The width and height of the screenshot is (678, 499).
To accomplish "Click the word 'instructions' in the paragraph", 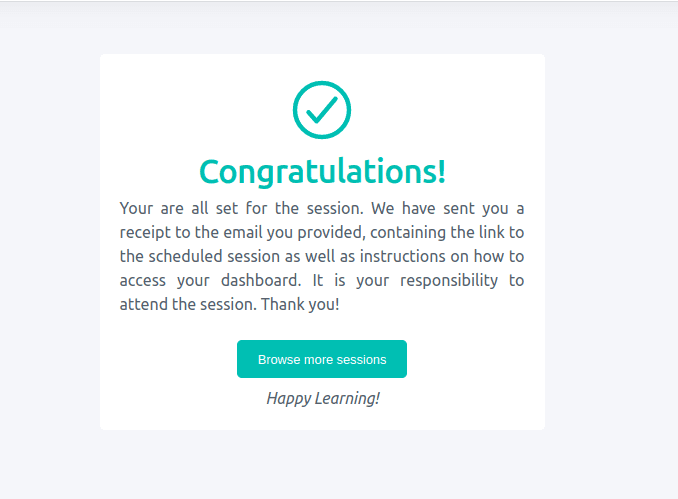I will (402, 256).
